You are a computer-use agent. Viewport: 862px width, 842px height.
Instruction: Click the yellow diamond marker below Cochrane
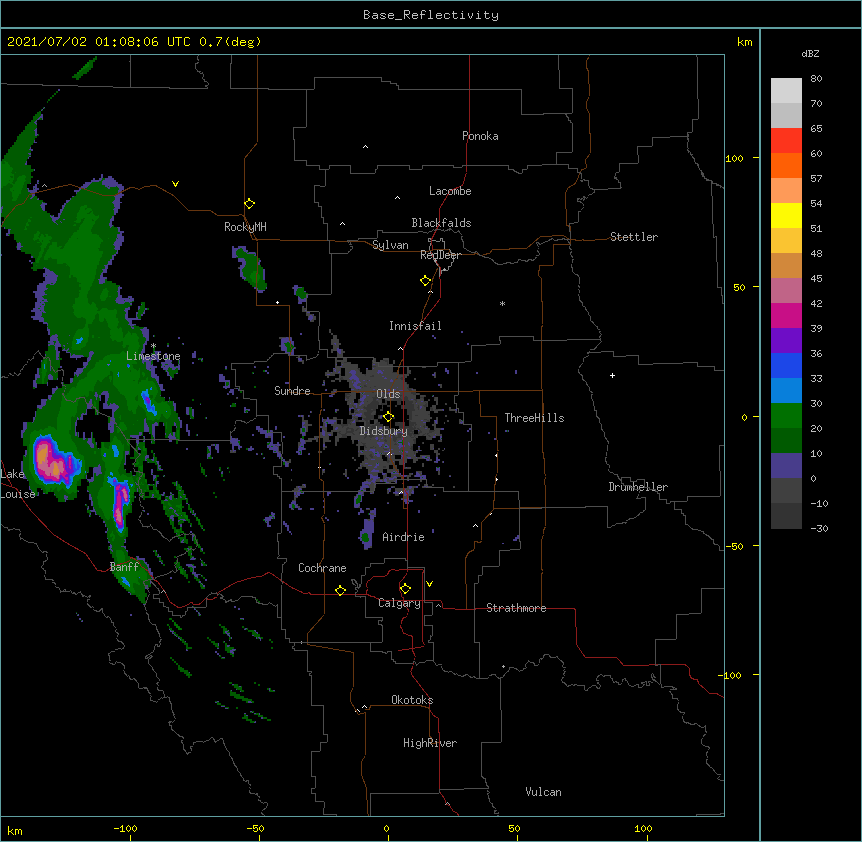click(x=340, y=590)
